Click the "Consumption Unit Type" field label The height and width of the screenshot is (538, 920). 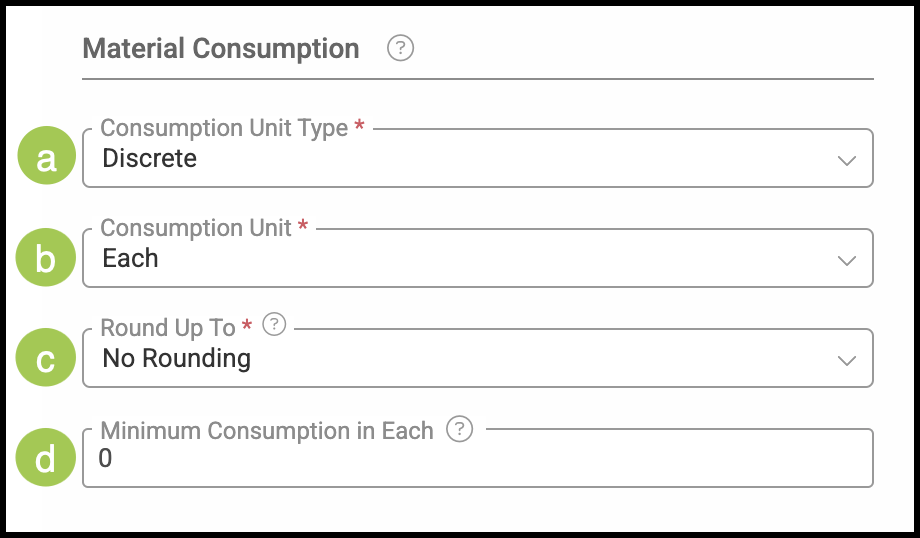coord(224,128)
